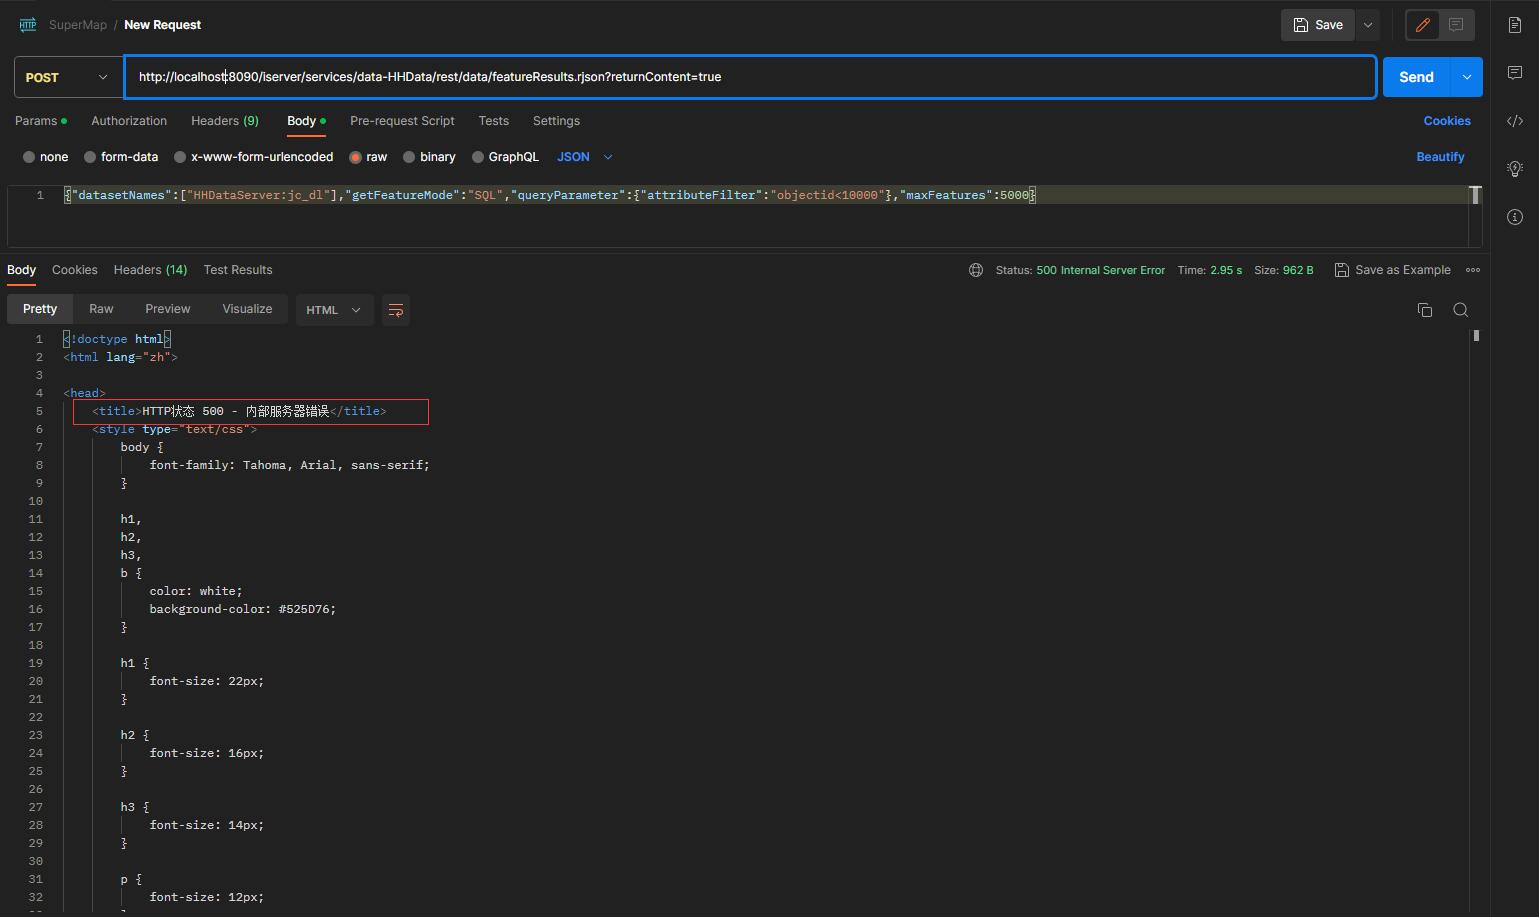Click the title line HTTP状态 500

point(239,411)
